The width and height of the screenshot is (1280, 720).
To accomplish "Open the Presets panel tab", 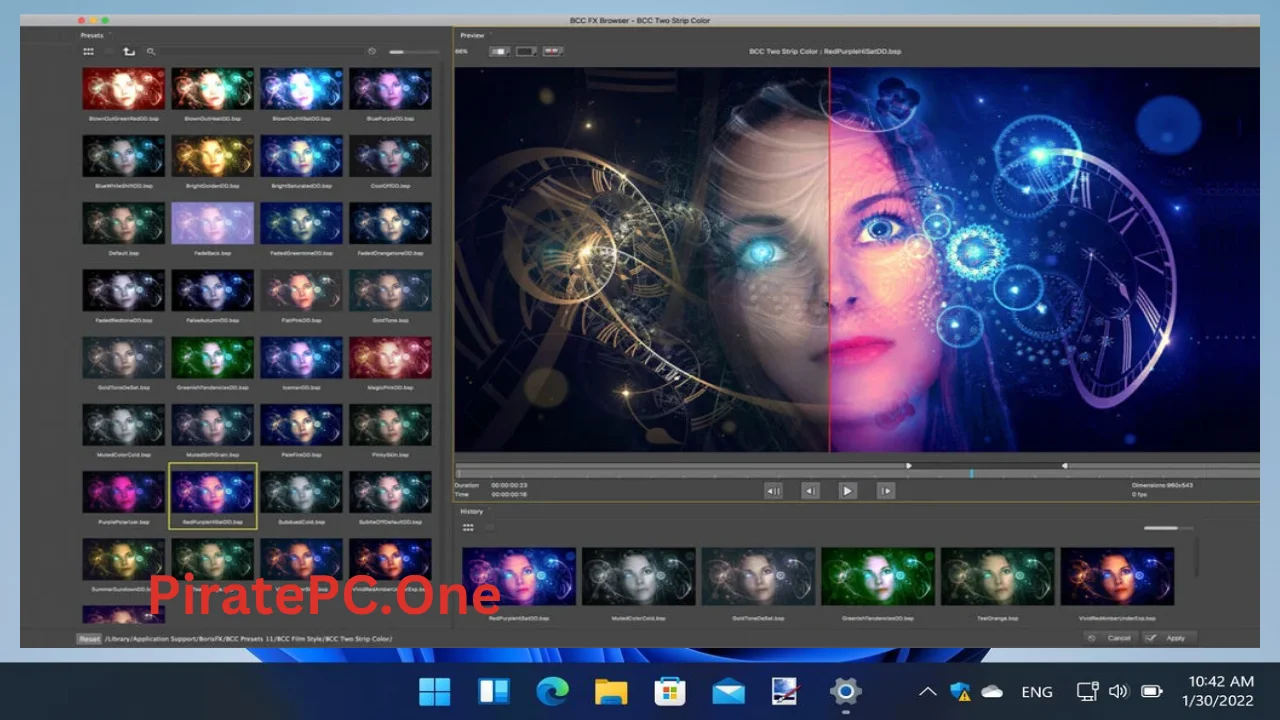I will pyautogui.click(x=92, y=35).
